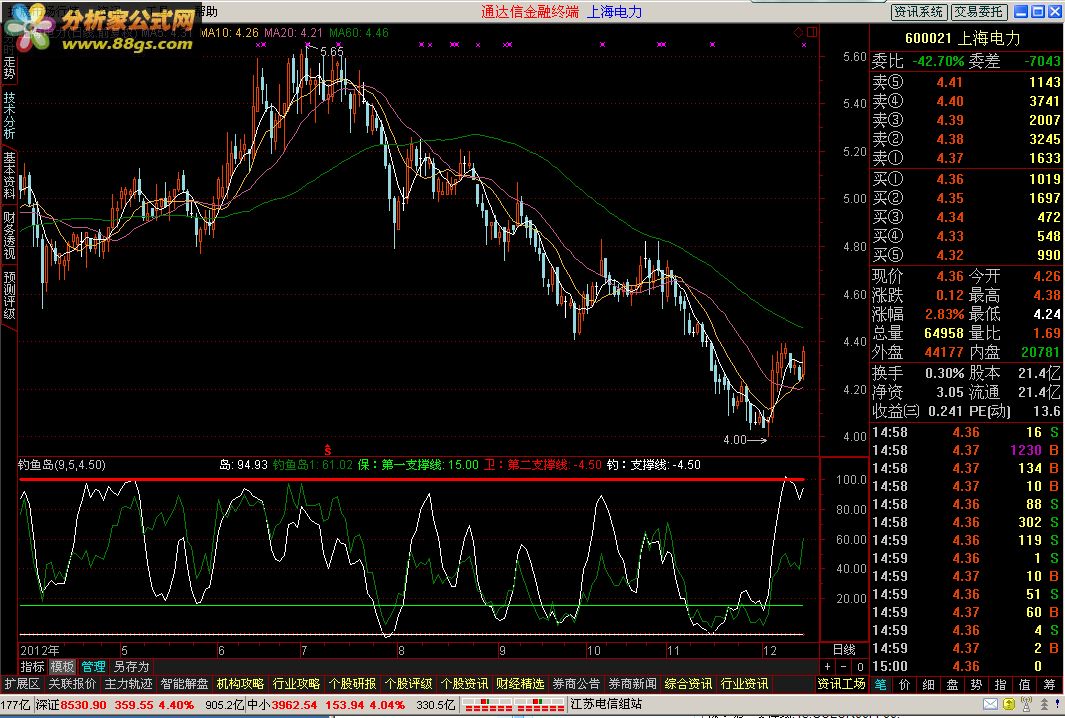Click the 指标 indicator button
Screen dimensions: 1065x718
(x=33, y=667)
